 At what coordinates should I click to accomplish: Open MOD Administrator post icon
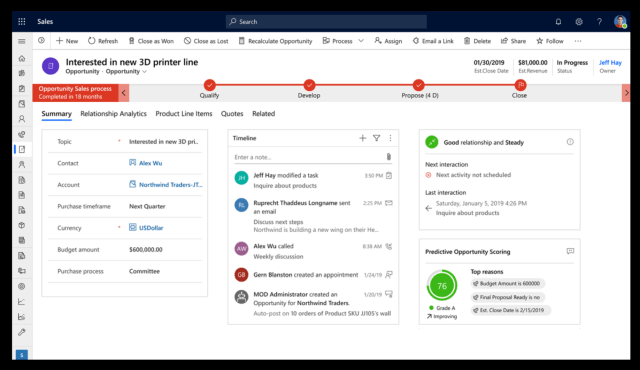pos(389,294)
